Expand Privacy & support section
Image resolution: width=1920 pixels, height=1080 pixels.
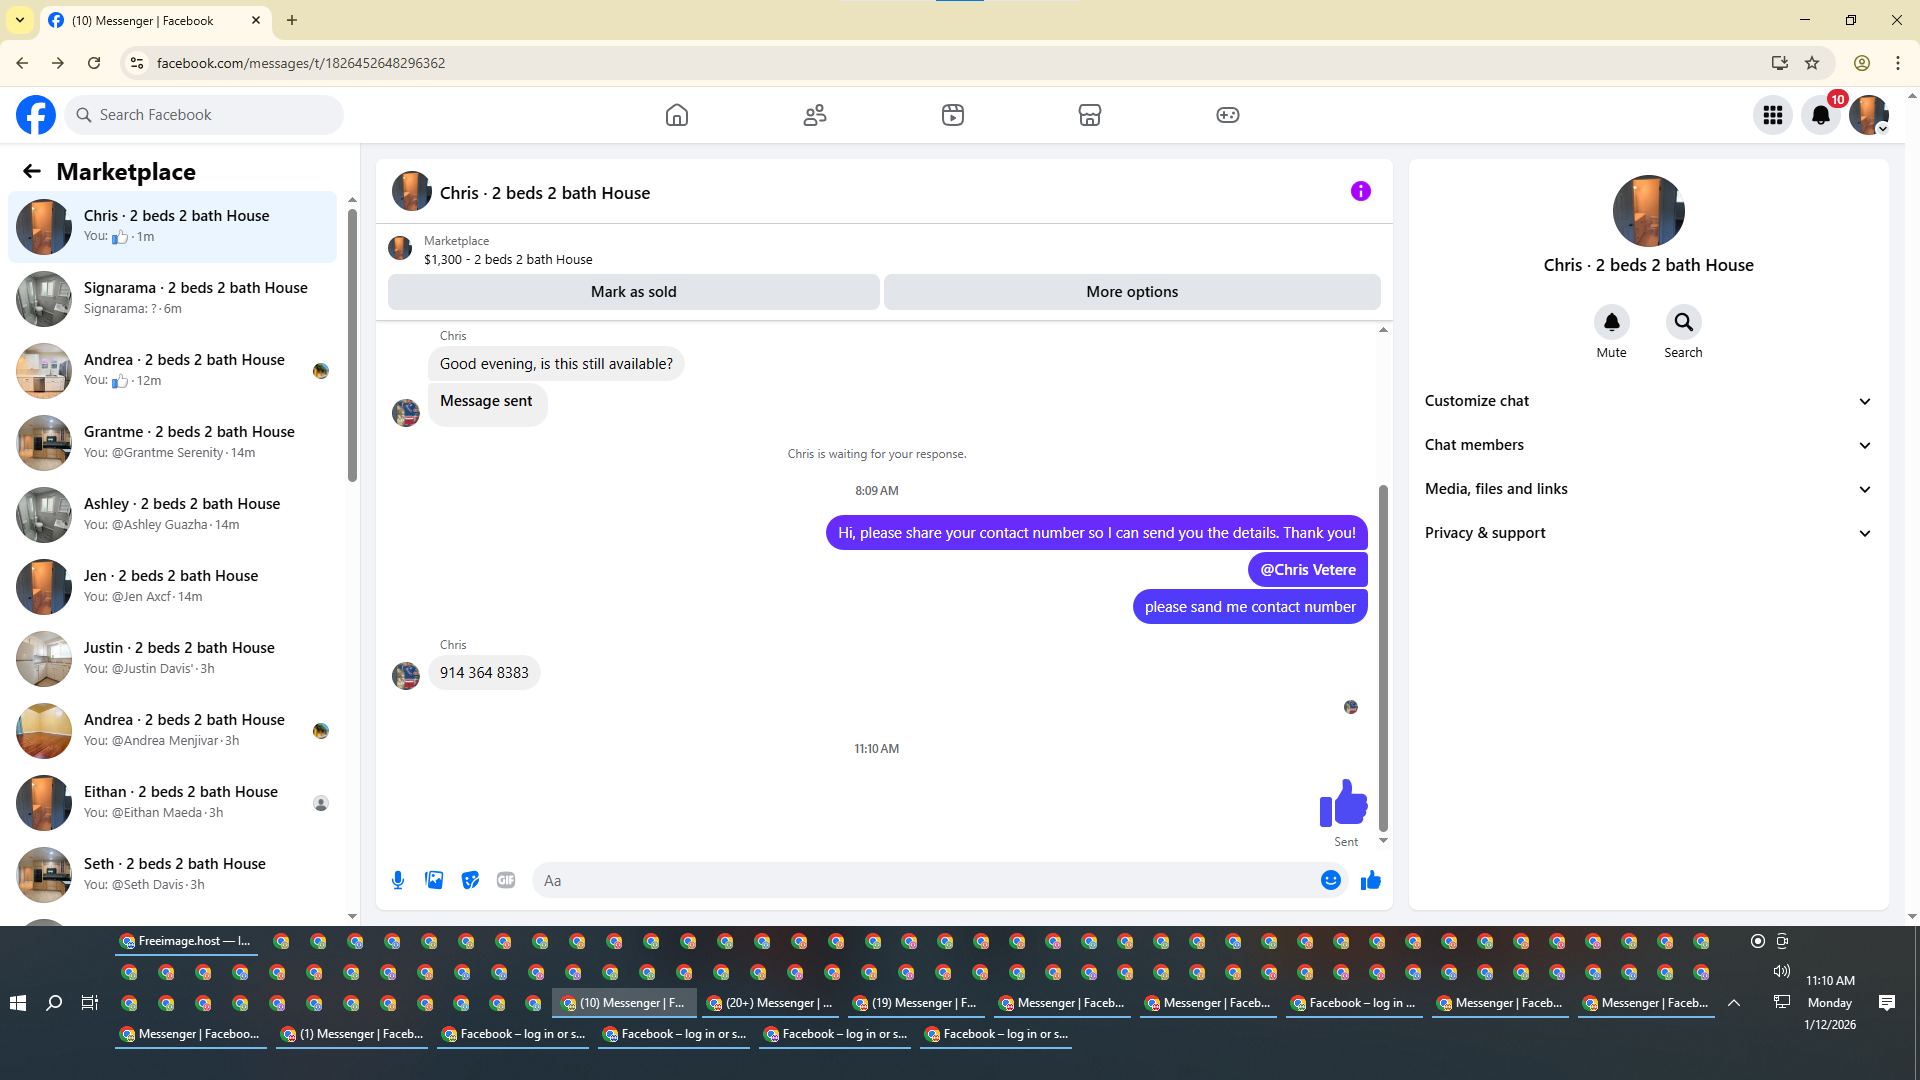[1647, 533]
